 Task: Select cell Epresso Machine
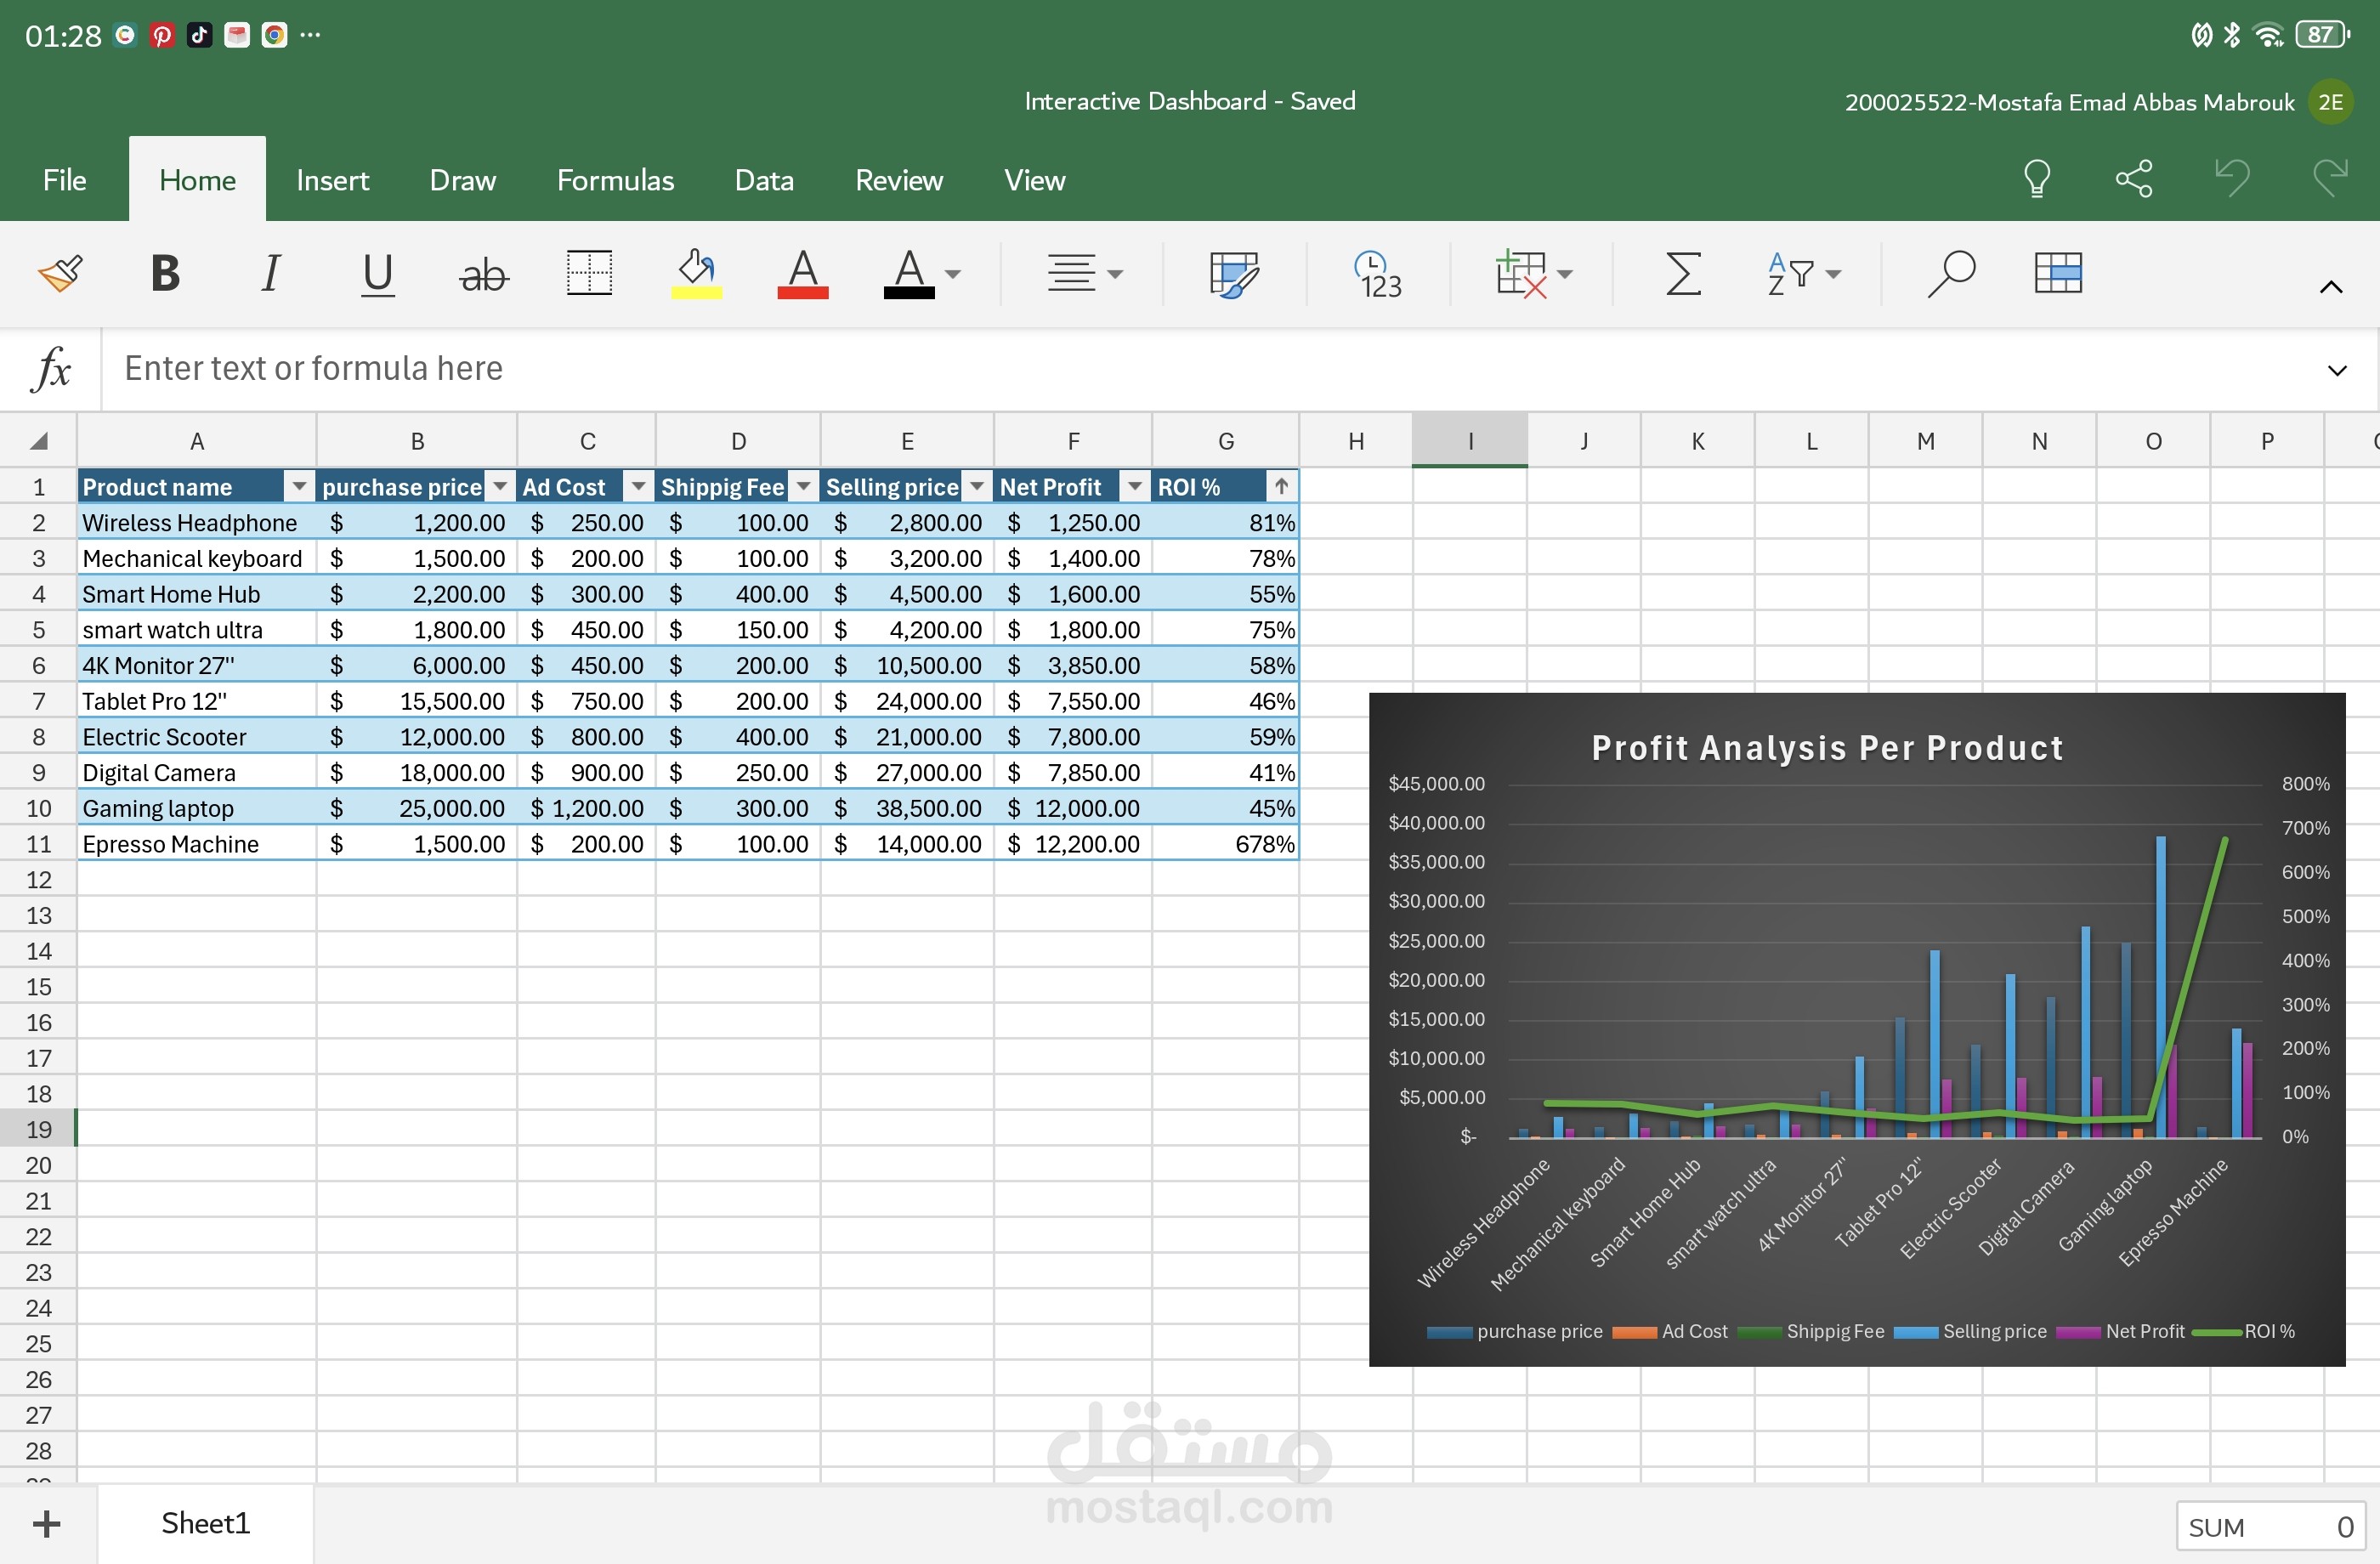pos(197,844)
